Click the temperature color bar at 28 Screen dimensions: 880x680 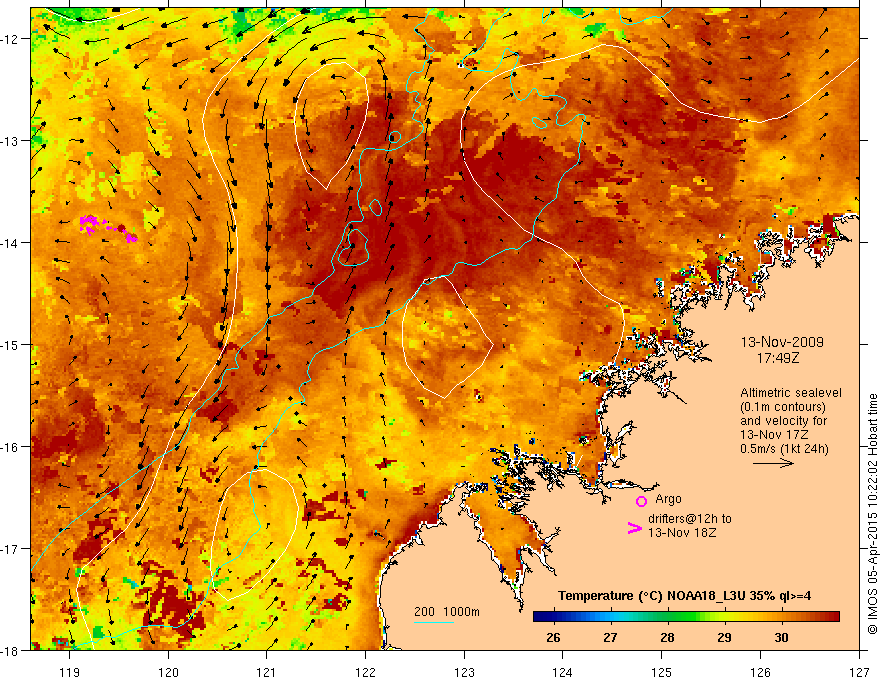point(667,617)
